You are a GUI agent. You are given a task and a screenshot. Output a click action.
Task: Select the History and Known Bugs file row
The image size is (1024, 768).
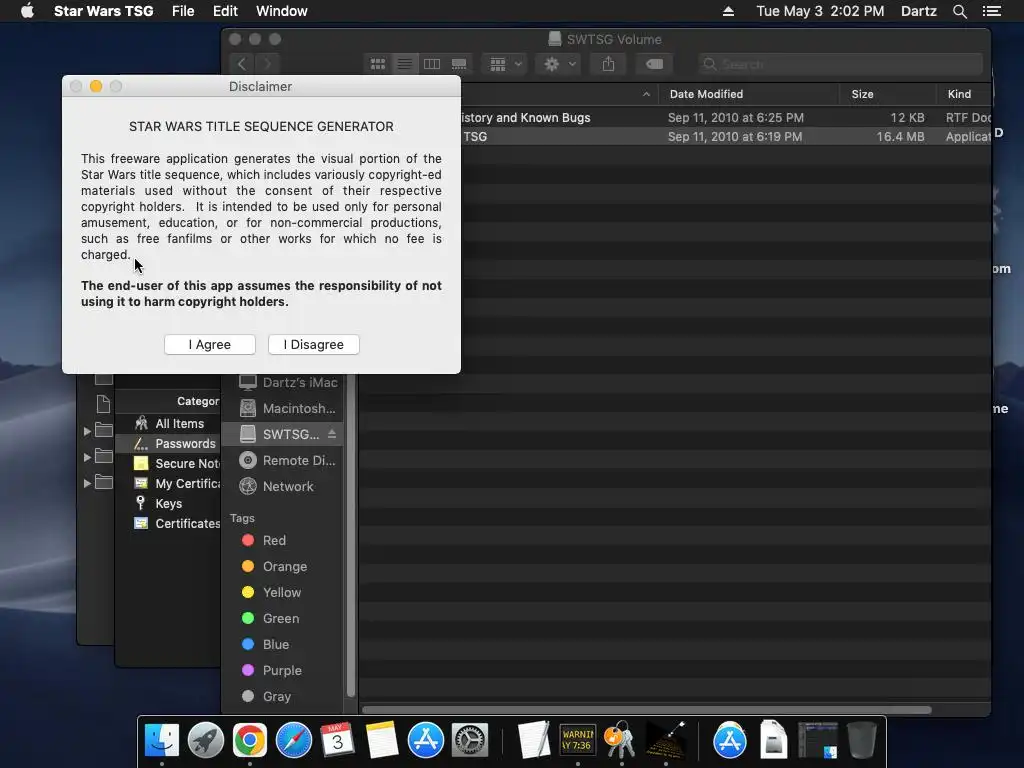click(x=726, y=118)
